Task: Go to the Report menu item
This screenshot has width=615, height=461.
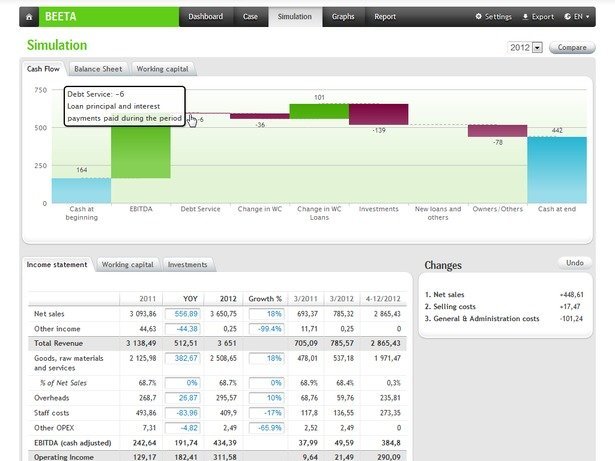Action: coord(385,17)
